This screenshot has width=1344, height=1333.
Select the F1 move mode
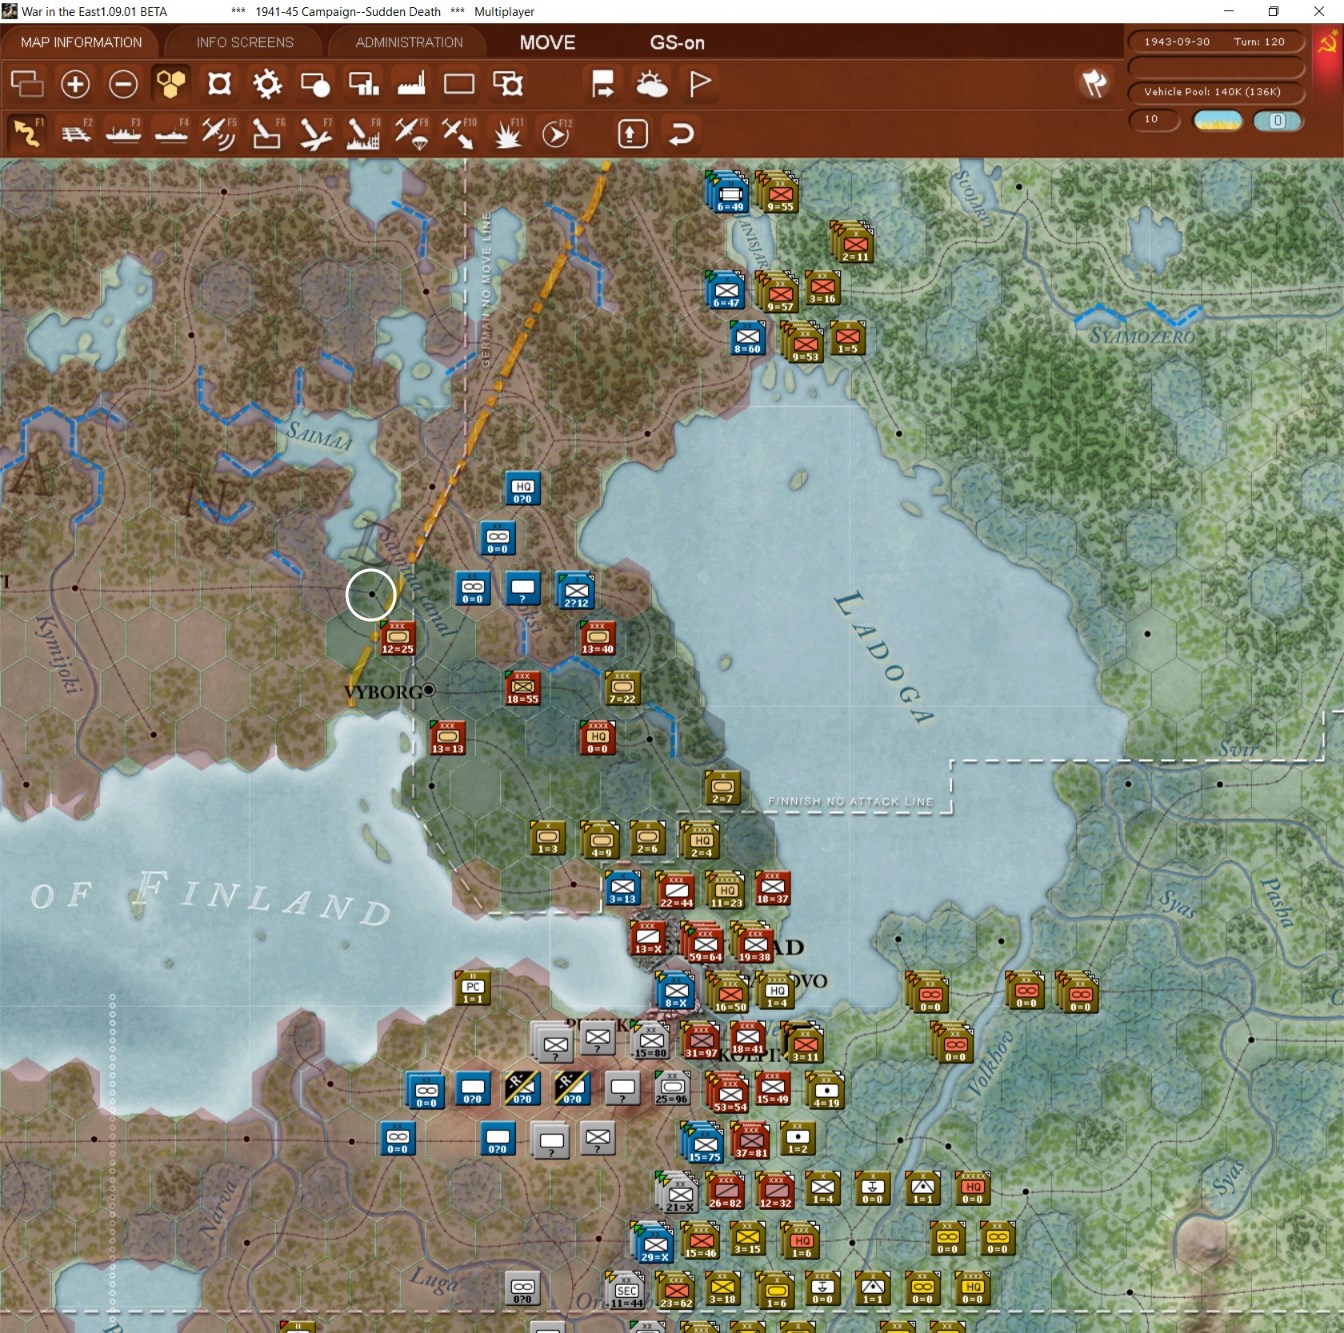(27, 133)
